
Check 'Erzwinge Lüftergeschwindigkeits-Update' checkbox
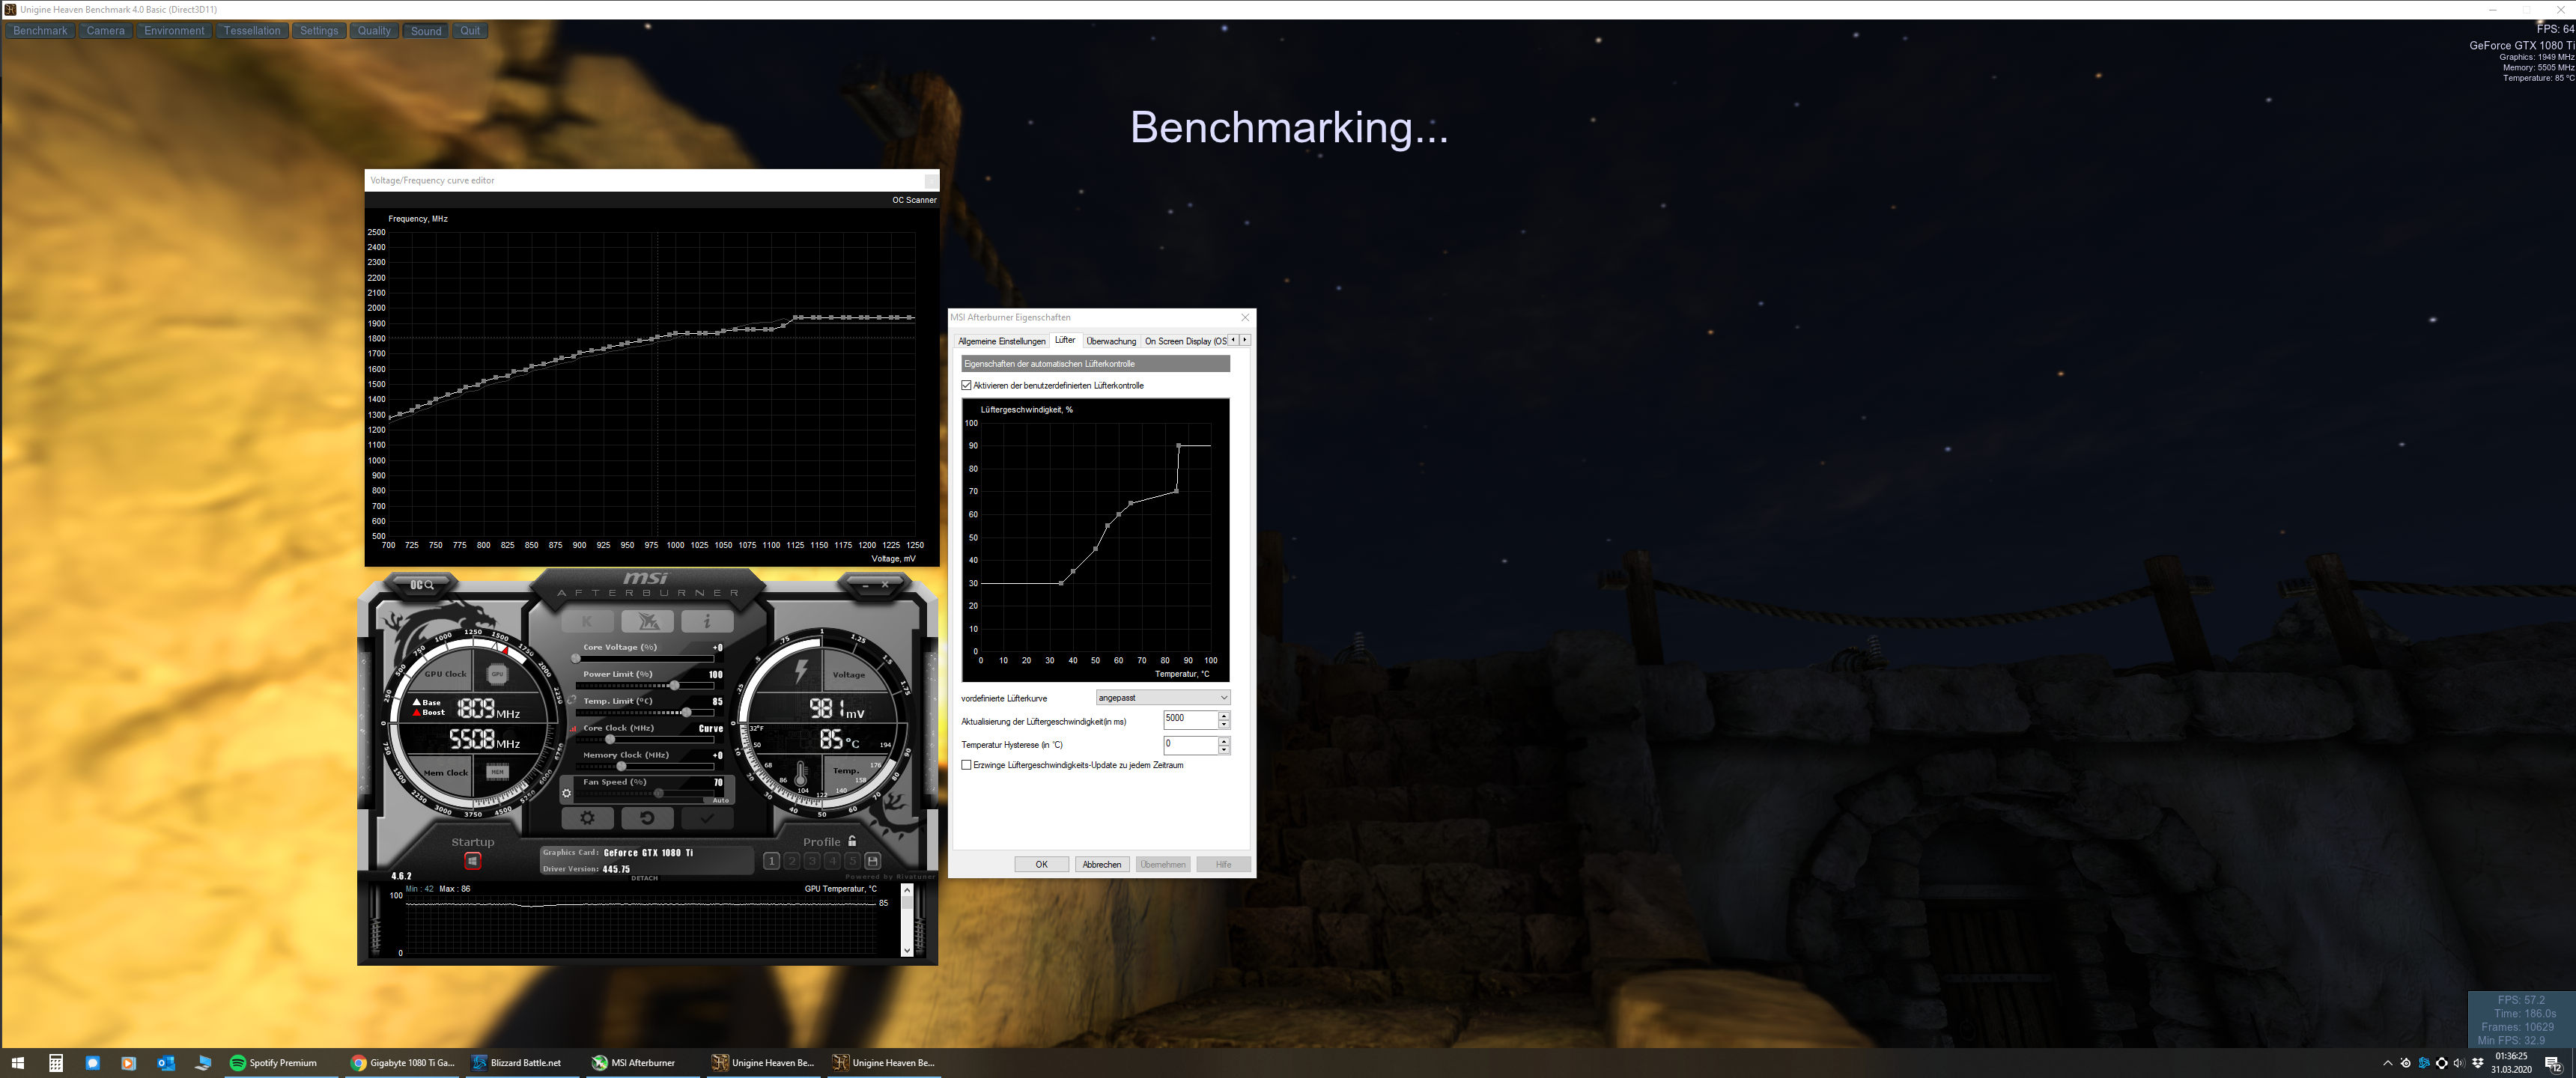coord(967,765)
